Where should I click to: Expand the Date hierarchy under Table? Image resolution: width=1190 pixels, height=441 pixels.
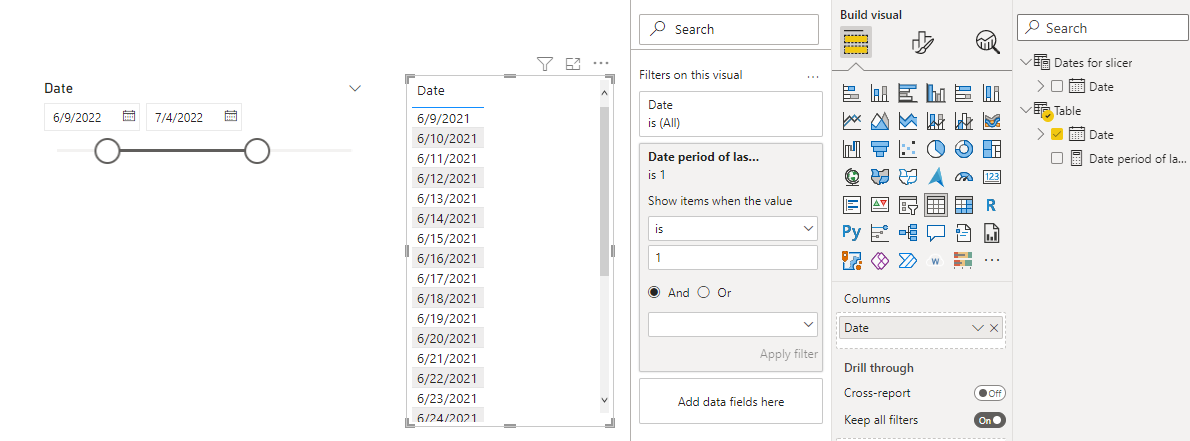coord(1040,134)
